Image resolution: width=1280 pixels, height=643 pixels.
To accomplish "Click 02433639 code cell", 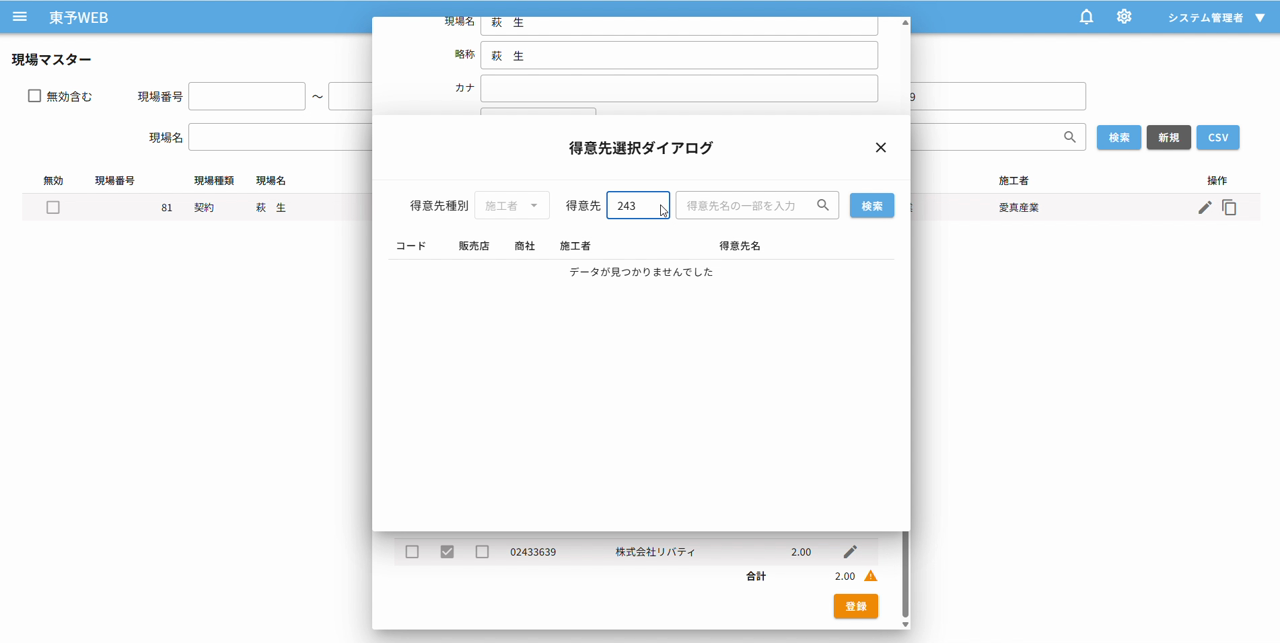I will (x=533, y=552).
